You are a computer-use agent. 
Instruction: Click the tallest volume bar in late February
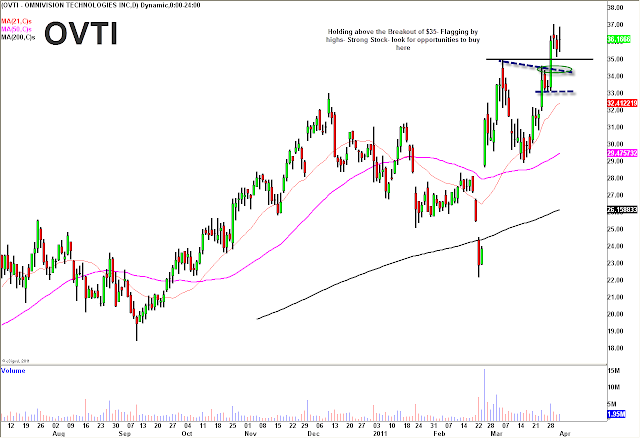[x=484, y=395]
